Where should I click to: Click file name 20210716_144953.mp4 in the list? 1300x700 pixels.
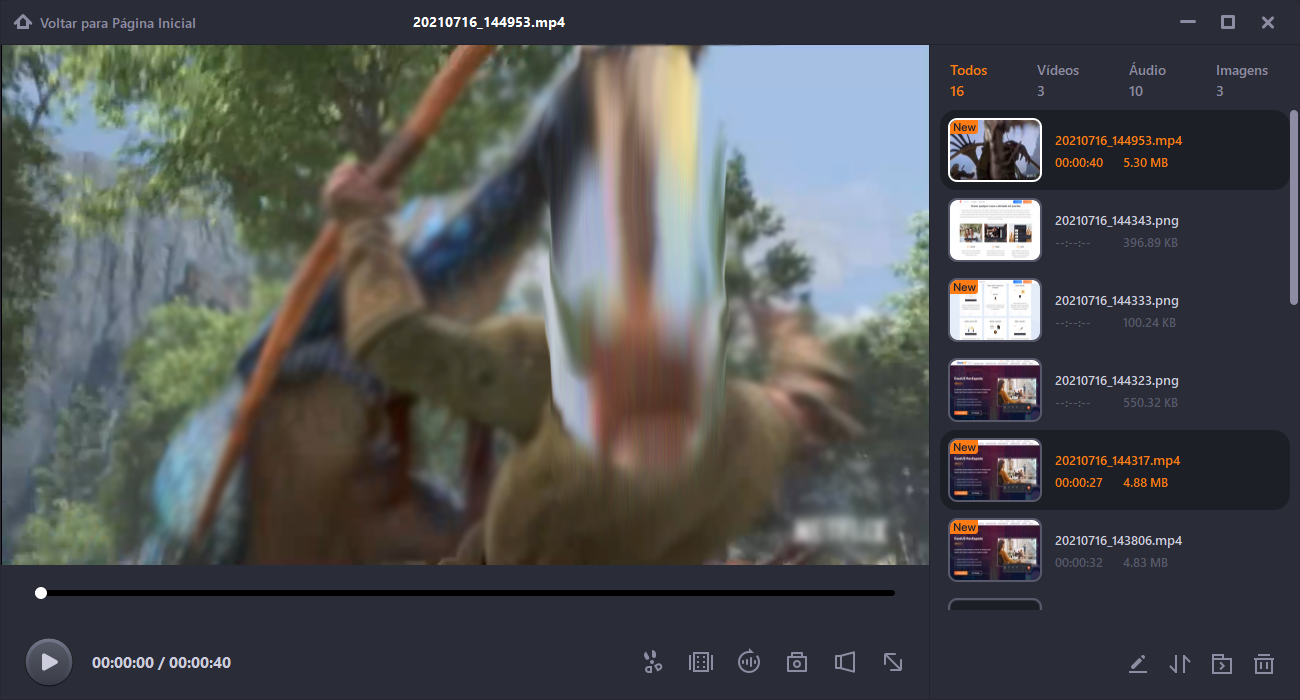tap(1118, 141)
